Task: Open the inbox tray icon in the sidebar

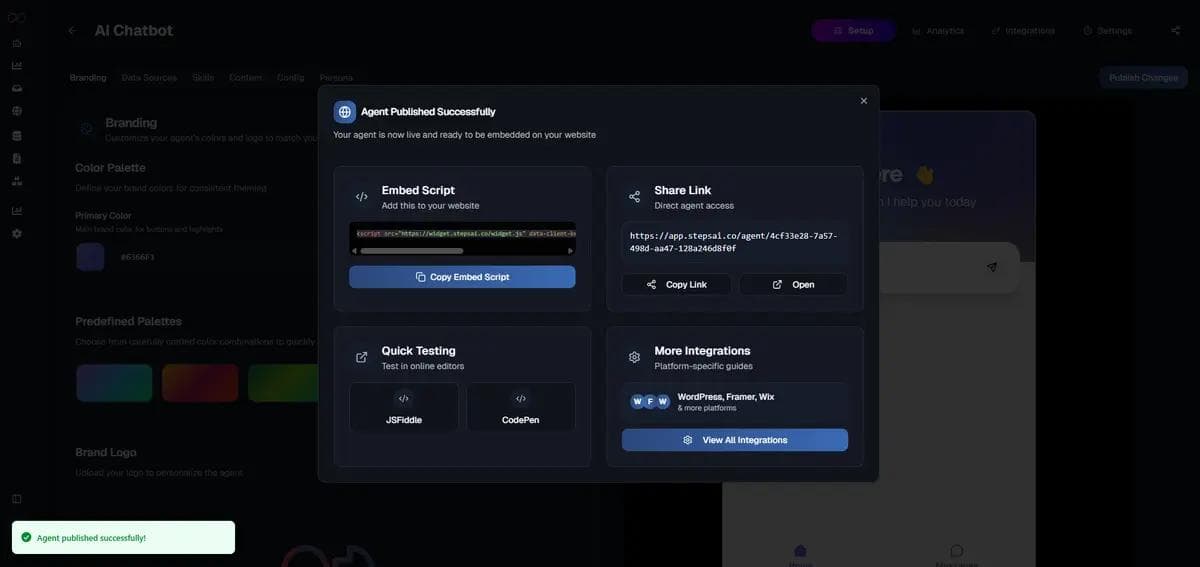Action: tap(16, 88)
